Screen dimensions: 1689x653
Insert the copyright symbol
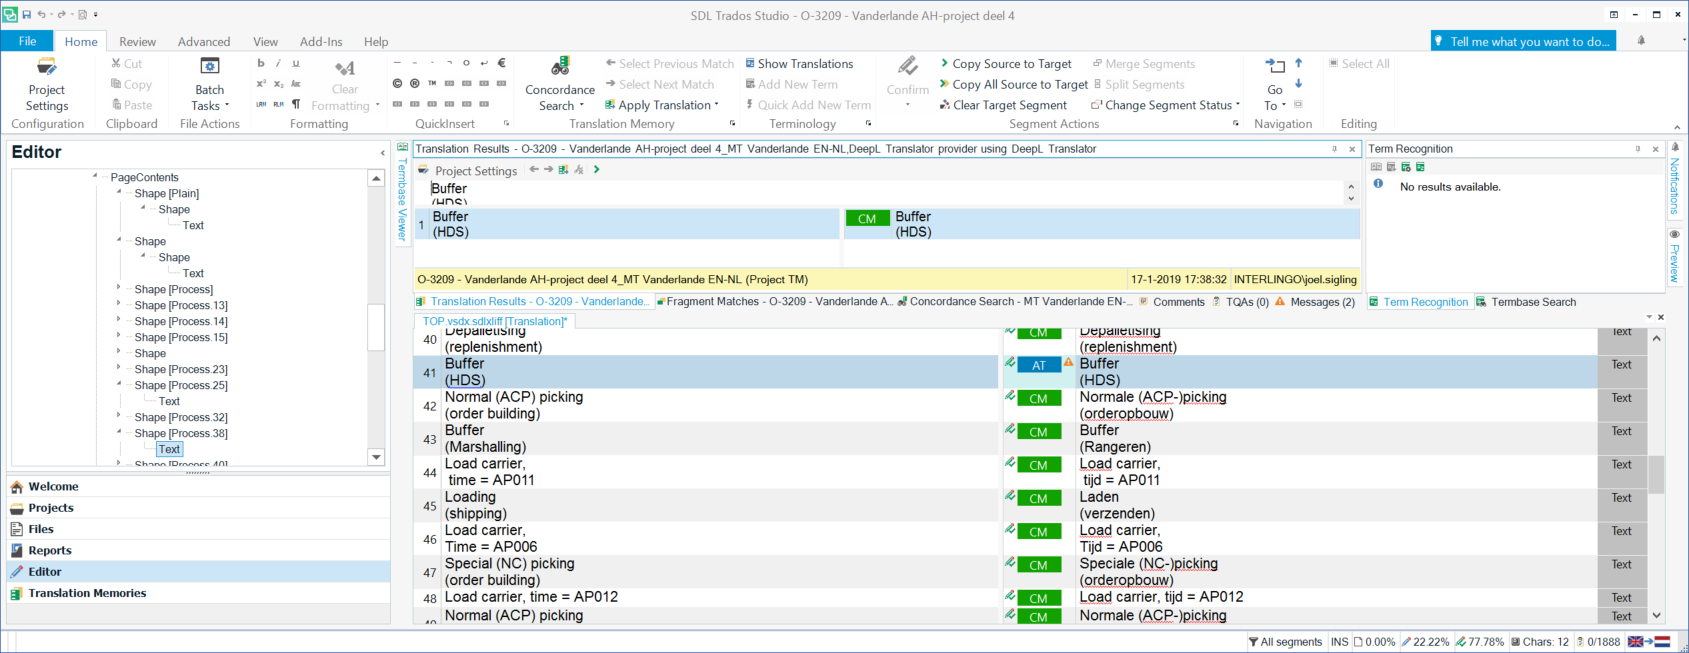[398, 83]
